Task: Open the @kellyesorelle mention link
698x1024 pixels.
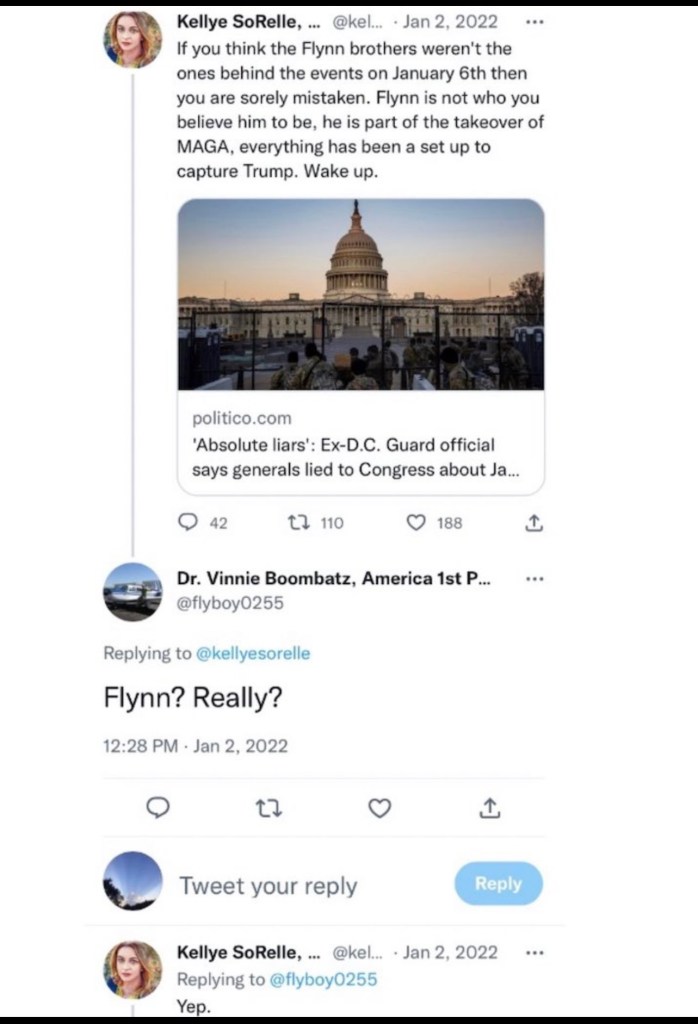Action: tap(253, 653)
